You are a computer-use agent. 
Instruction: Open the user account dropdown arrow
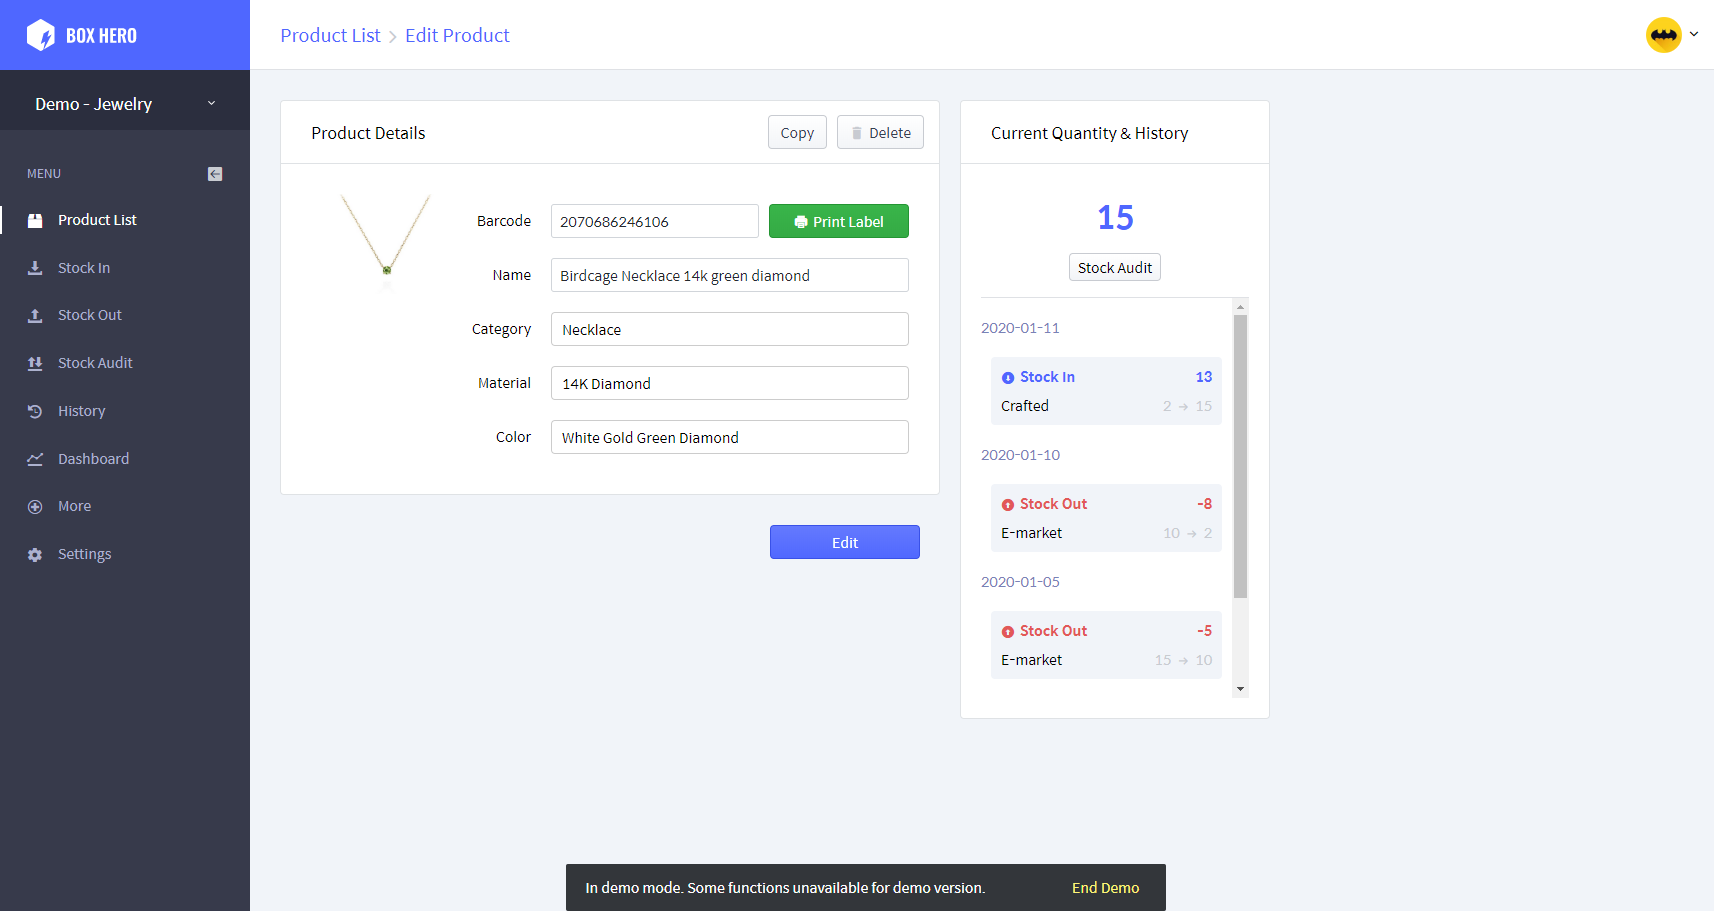click(x=1694, y=34)
